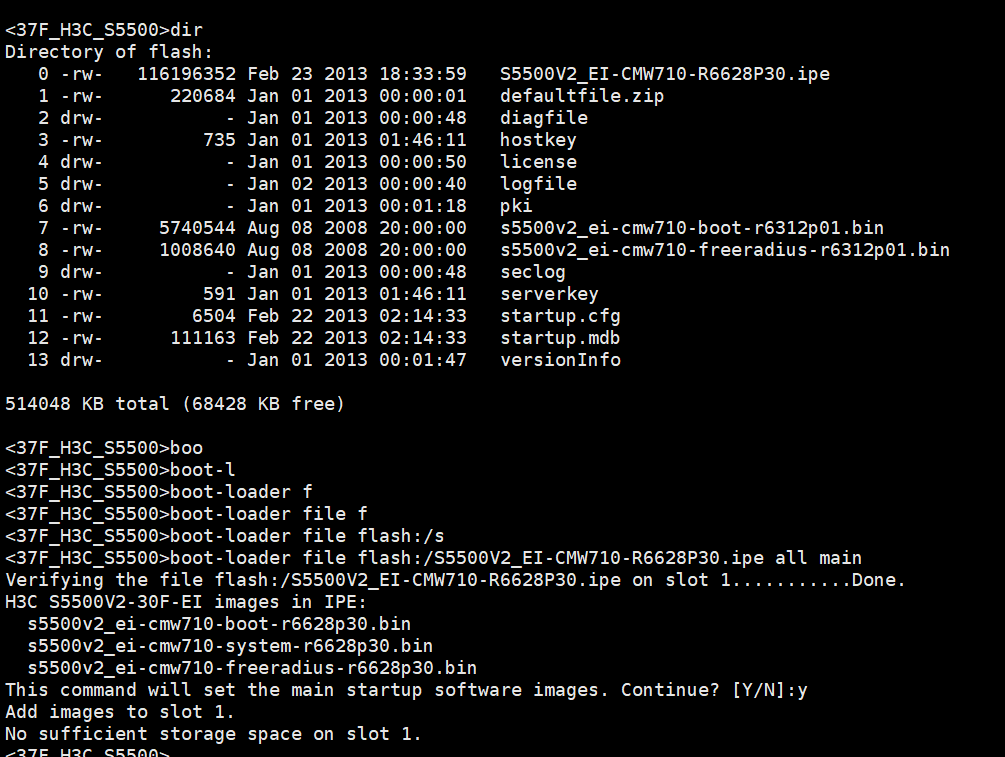Image resolution: width=1005 pixels, height=757 pixels.
Task: Click the hostkey file entry
Action: click(538, 140)
